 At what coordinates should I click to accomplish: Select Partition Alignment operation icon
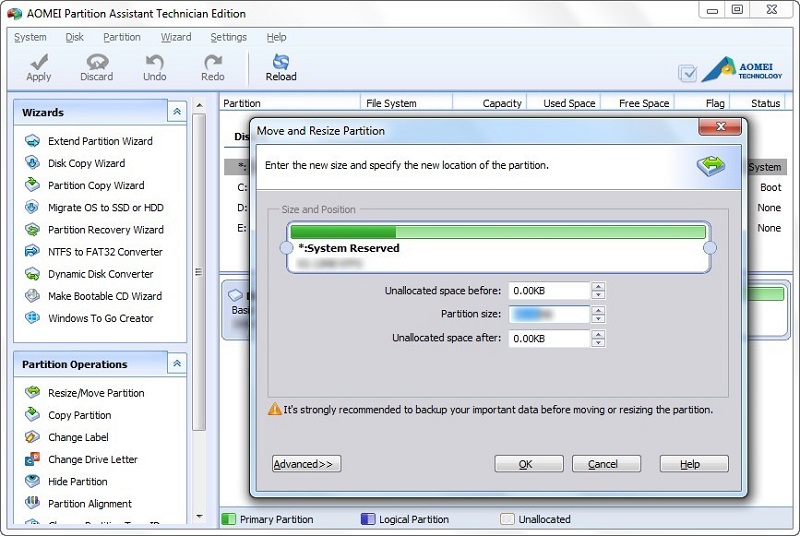(x=32, y=503)
